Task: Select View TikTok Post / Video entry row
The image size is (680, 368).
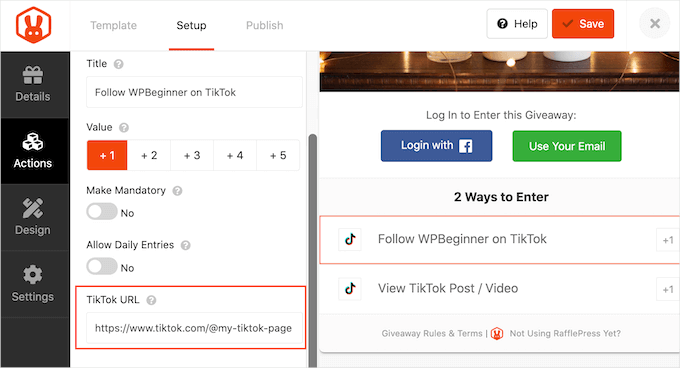Action: click(x=500, y=289)
